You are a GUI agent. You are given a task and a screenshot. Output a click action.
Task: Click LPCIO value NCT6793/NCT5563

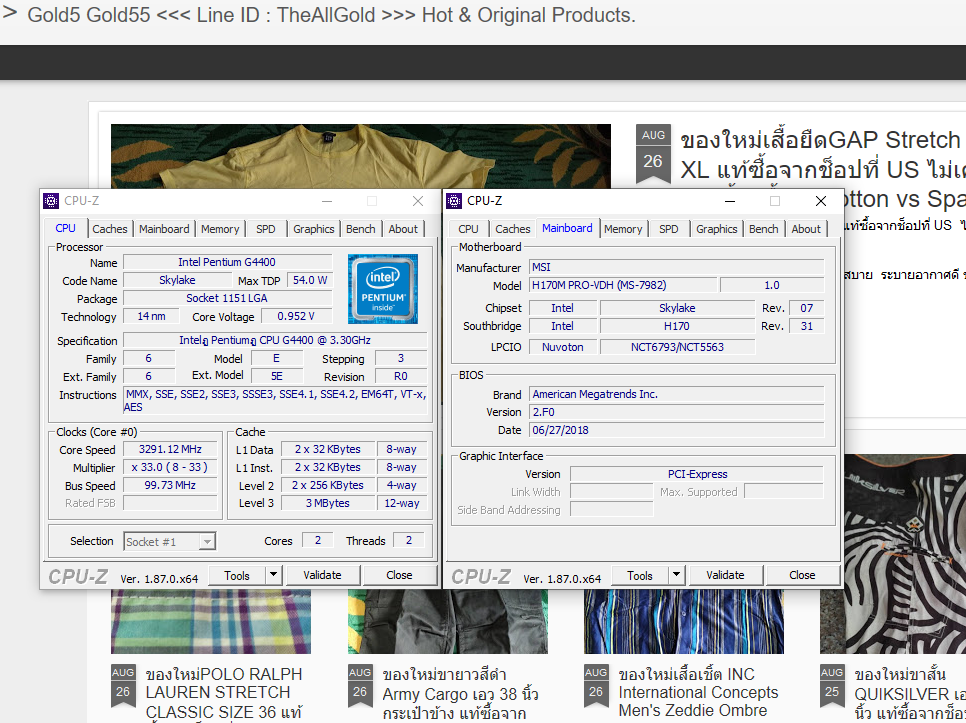(x=677, y=347)
